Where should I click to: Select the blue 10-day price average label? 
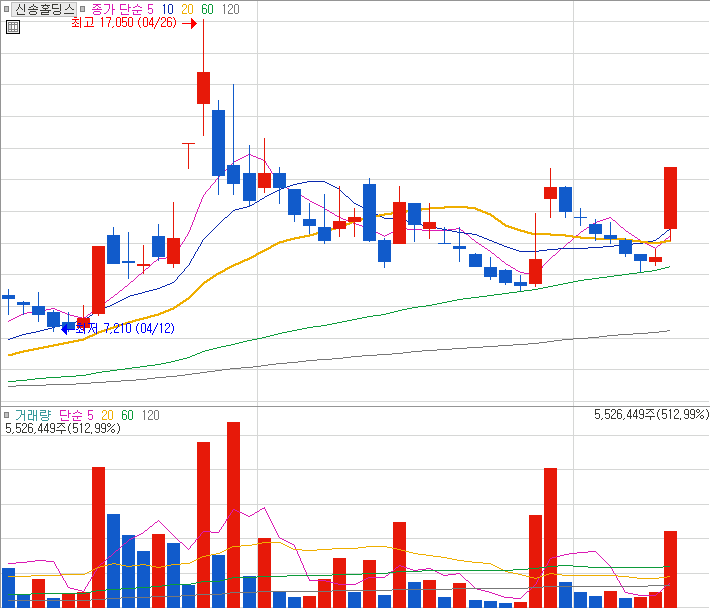(x=168, y=9)
